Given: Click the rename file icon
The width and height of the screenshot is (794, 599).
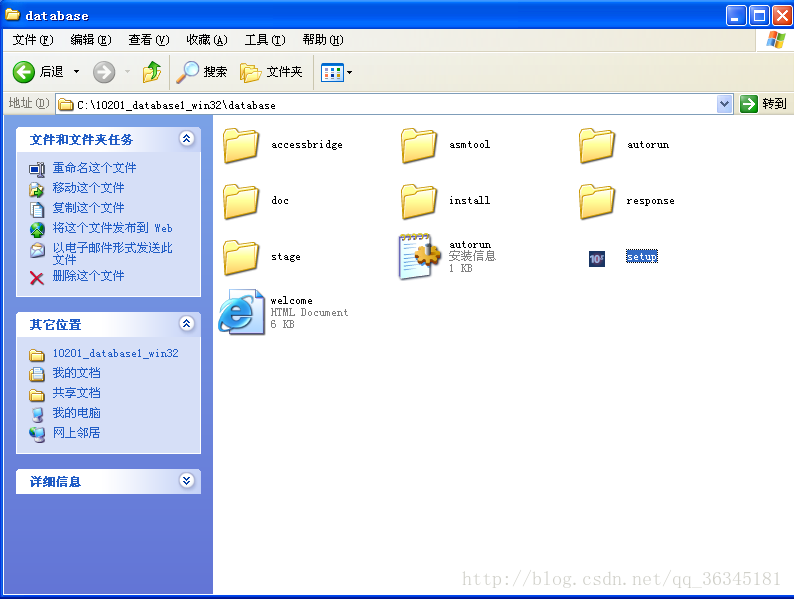Looking at the screenshot, I should coord(36,169).
